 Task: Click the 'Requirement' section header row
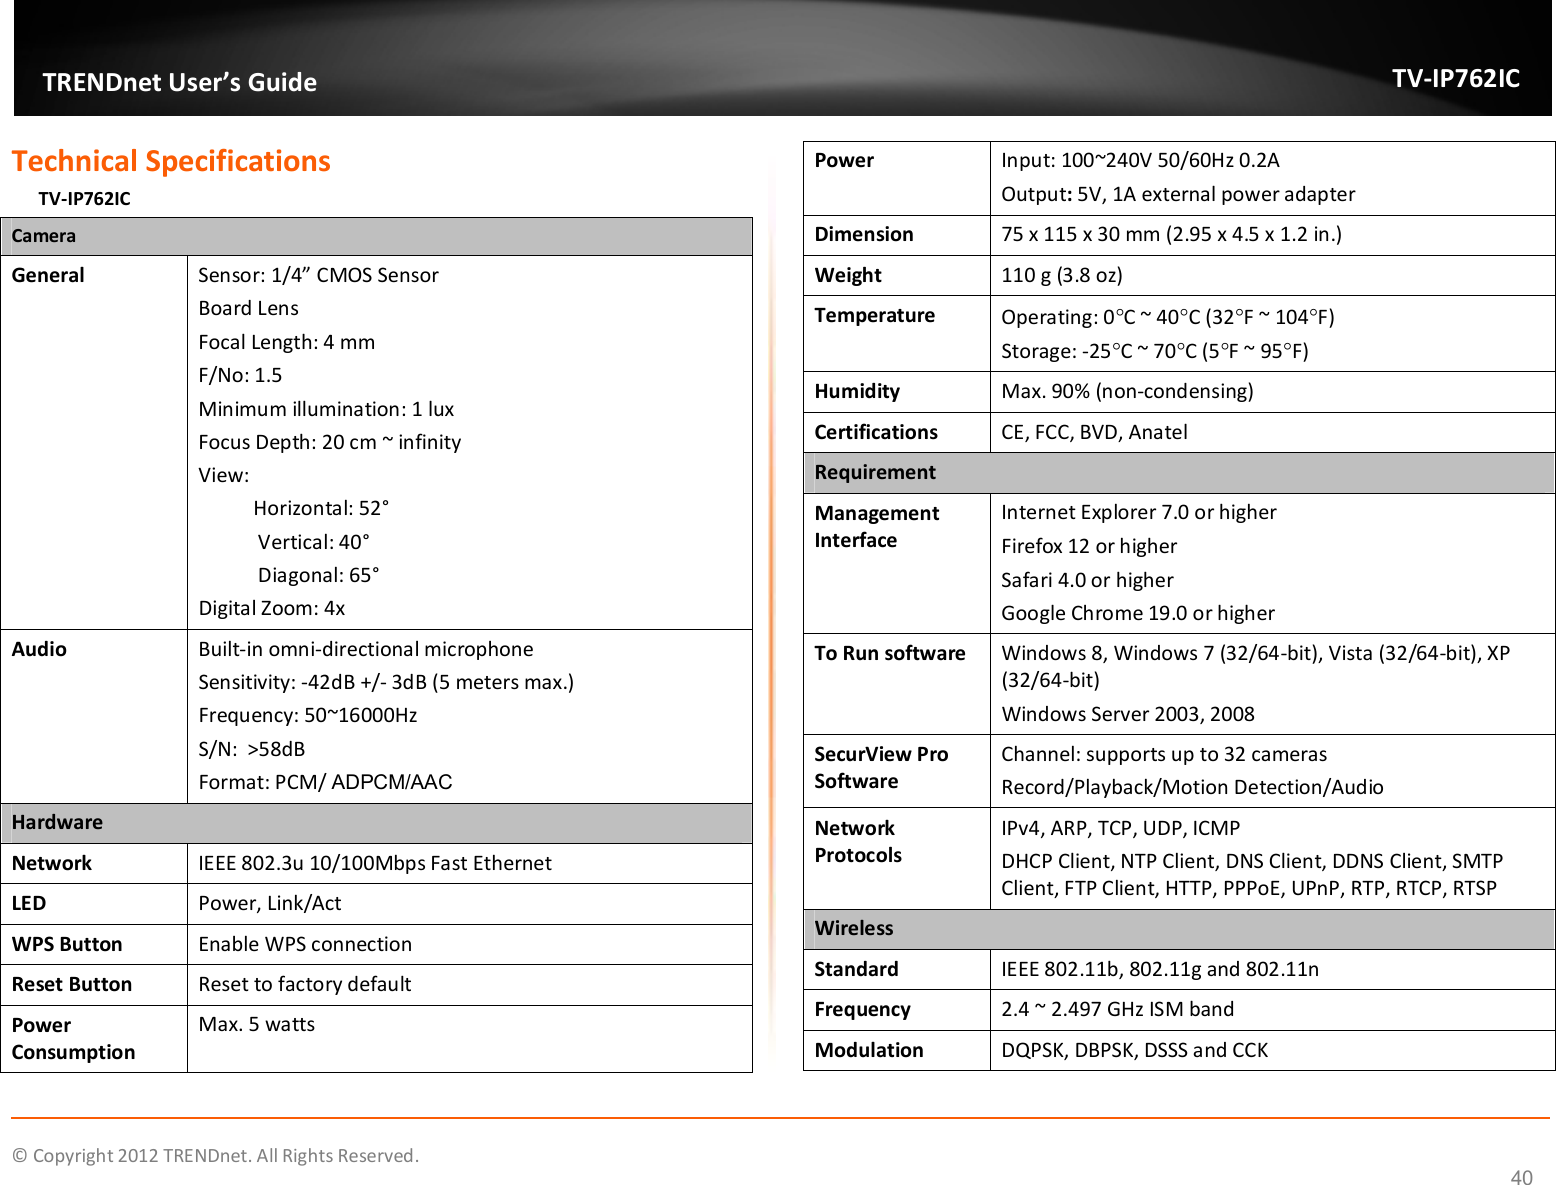coord(1179,473)
